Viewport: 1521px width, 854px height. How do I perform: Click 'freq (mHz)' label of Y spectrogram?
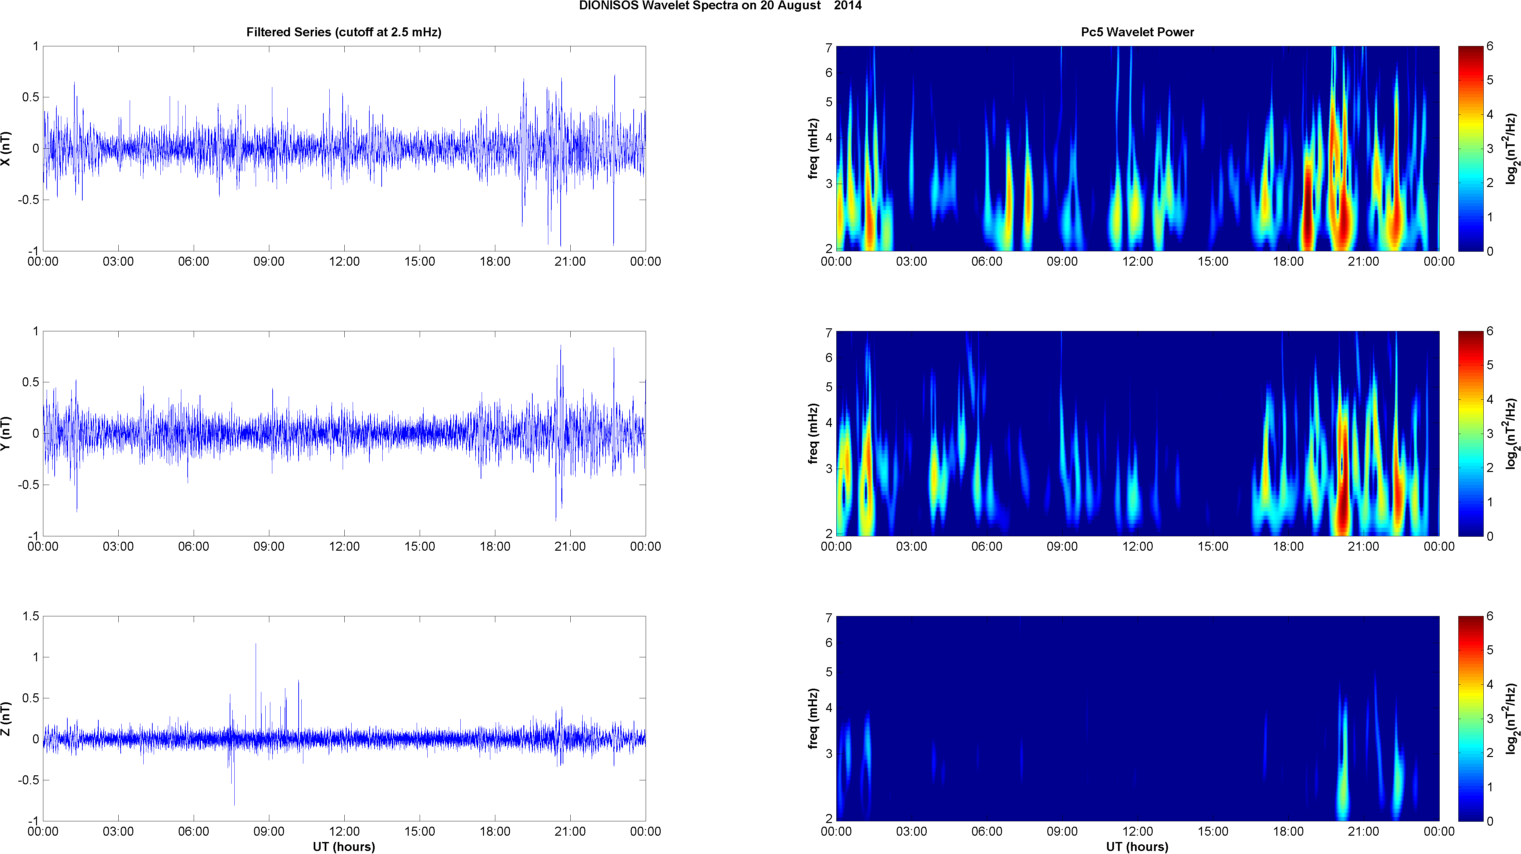click(814, 433)
